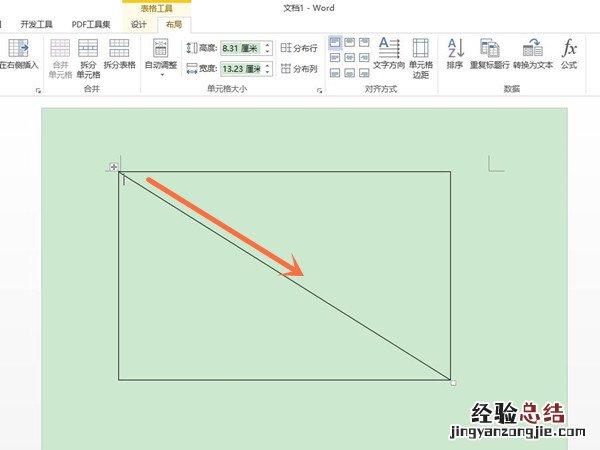Select table via the move handle
The image size is (600, 450).
point(114,167)
